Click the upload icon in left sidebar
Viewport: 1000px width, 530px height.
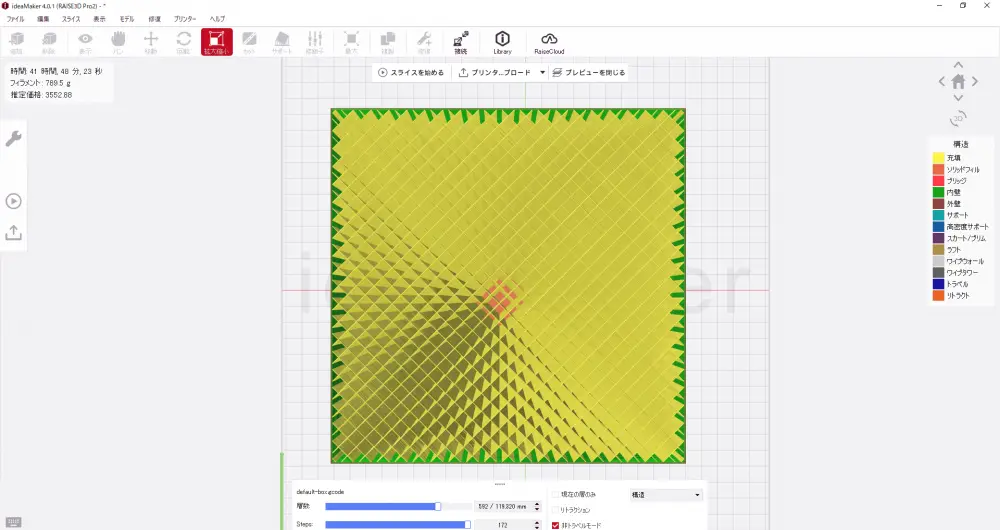[14, 232]
